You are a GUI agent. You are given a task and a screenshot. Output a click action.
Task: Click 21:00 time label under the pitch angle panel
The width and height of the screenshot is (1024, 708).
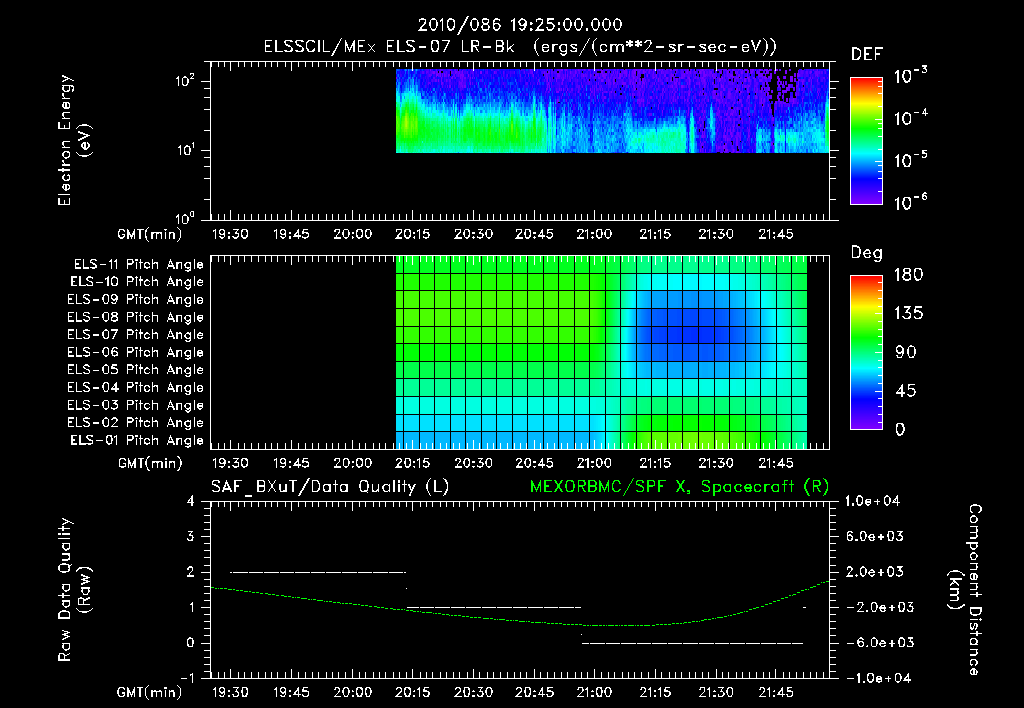594,464
